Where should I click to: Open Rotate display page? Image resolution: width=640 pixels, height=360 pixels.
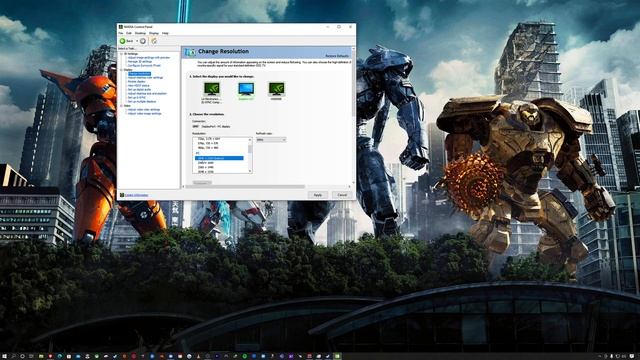coord(136,82)
